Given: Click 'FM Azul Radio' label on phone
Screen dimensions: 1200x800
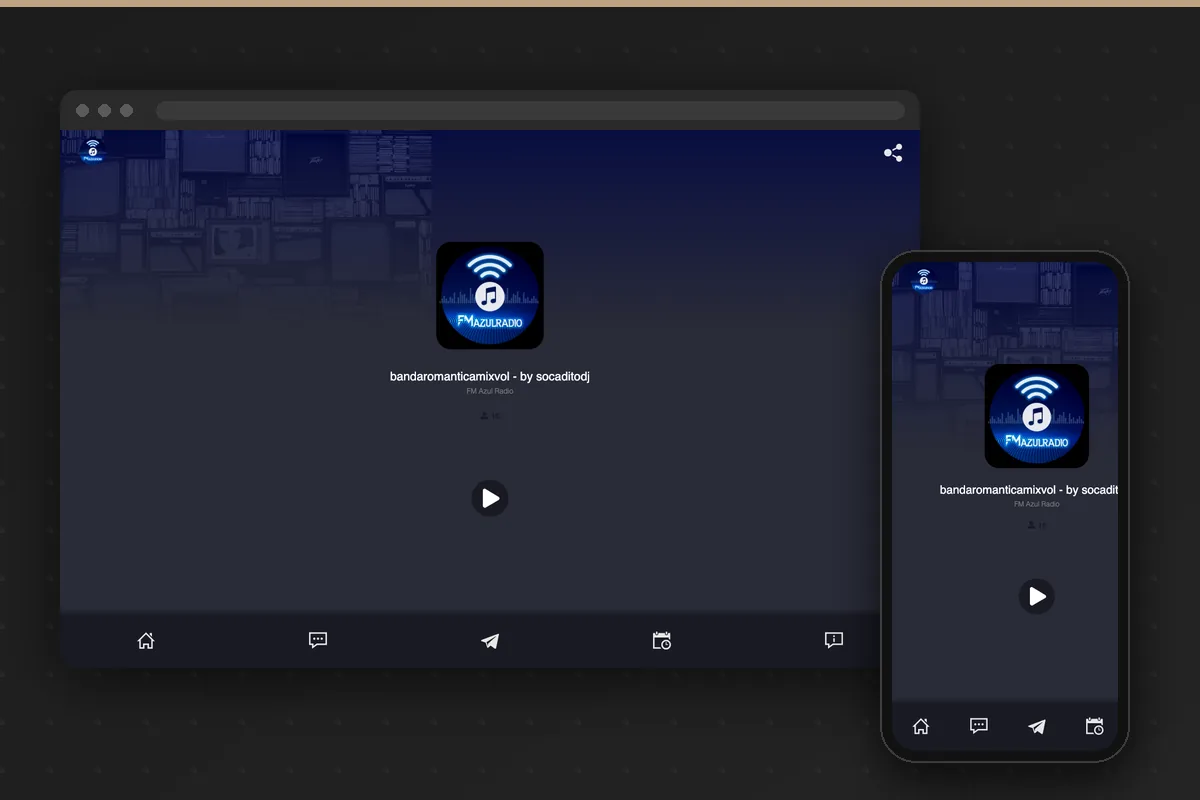Looking at the screenshot, I should (1037, 504).
